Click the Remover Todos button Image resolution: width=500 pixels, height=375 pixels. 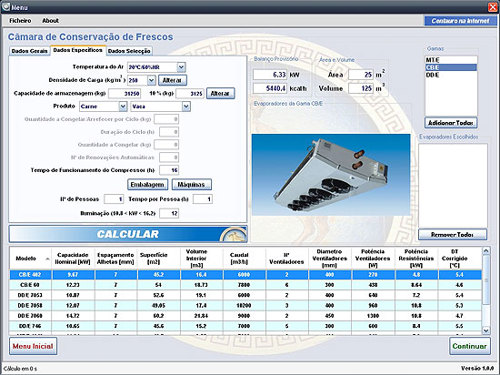tap(452, 235)
